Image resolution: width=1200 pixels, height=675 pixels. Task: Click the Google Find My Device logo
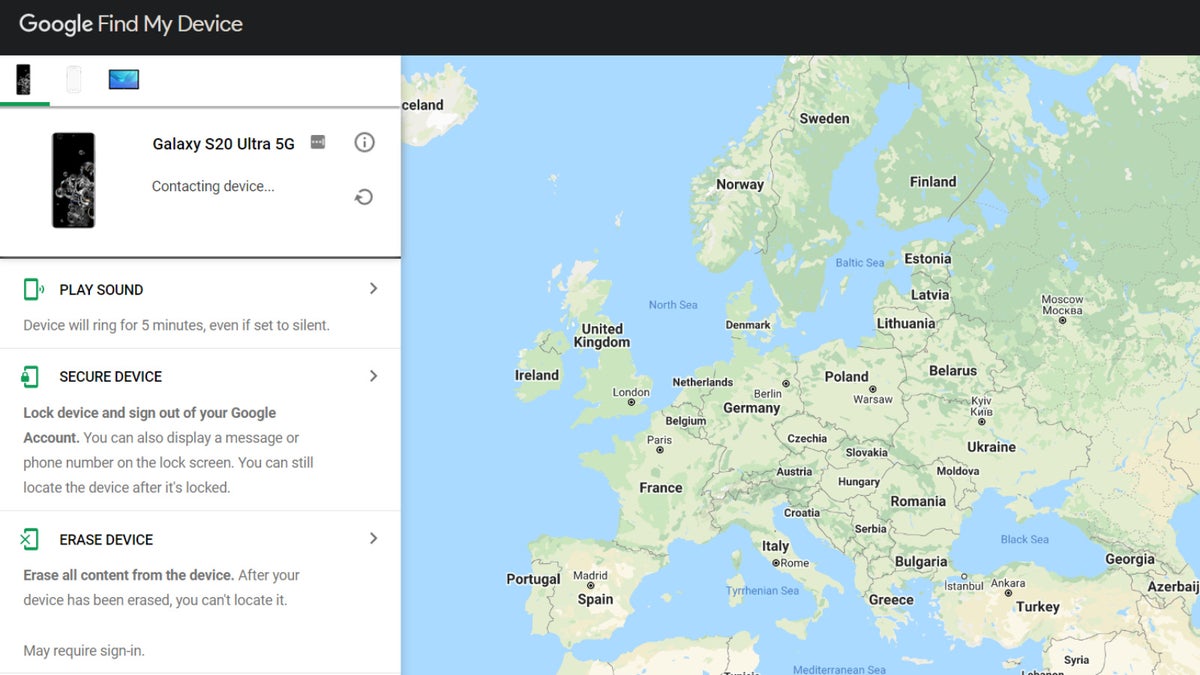pyautogui.click(x=131, y=24)
